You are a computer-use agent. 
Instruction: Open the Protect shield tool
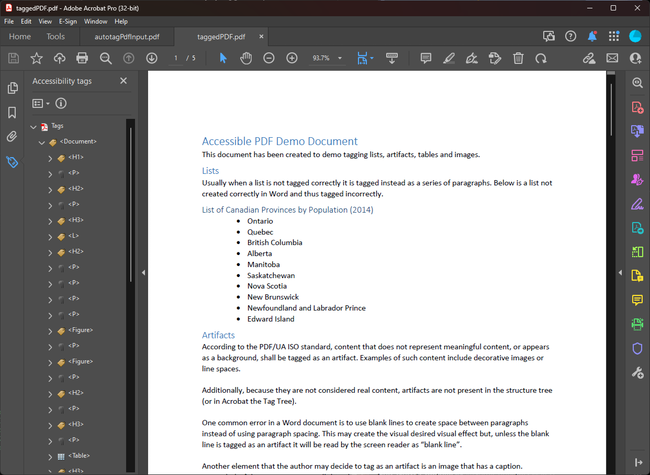coord(637,348)
